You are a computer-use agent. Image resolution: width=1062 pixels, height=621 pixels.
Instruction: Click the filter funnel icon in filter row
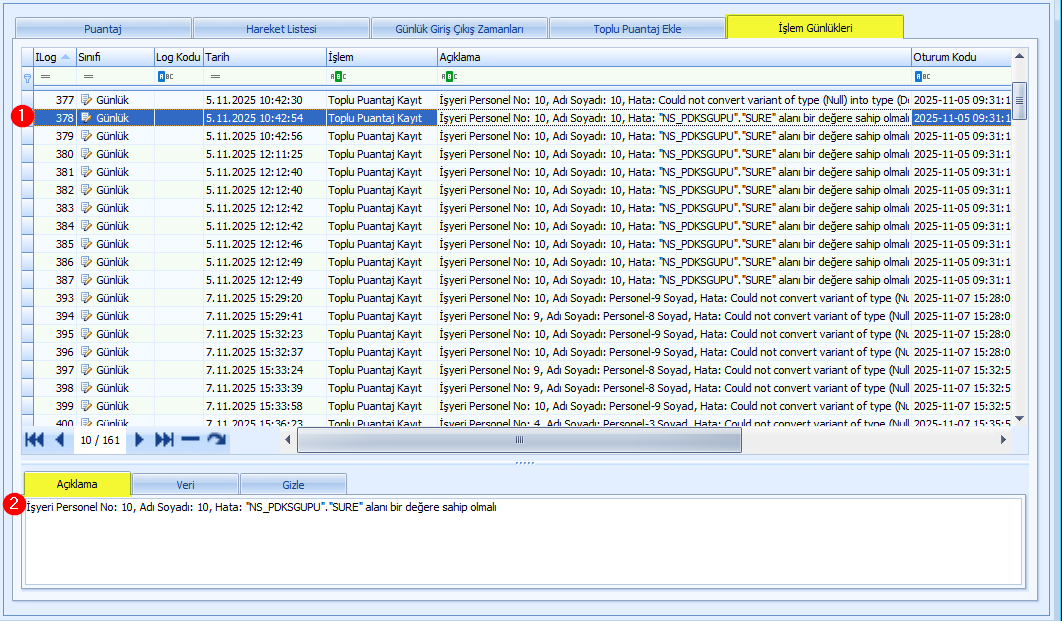(x=27, y=76)
